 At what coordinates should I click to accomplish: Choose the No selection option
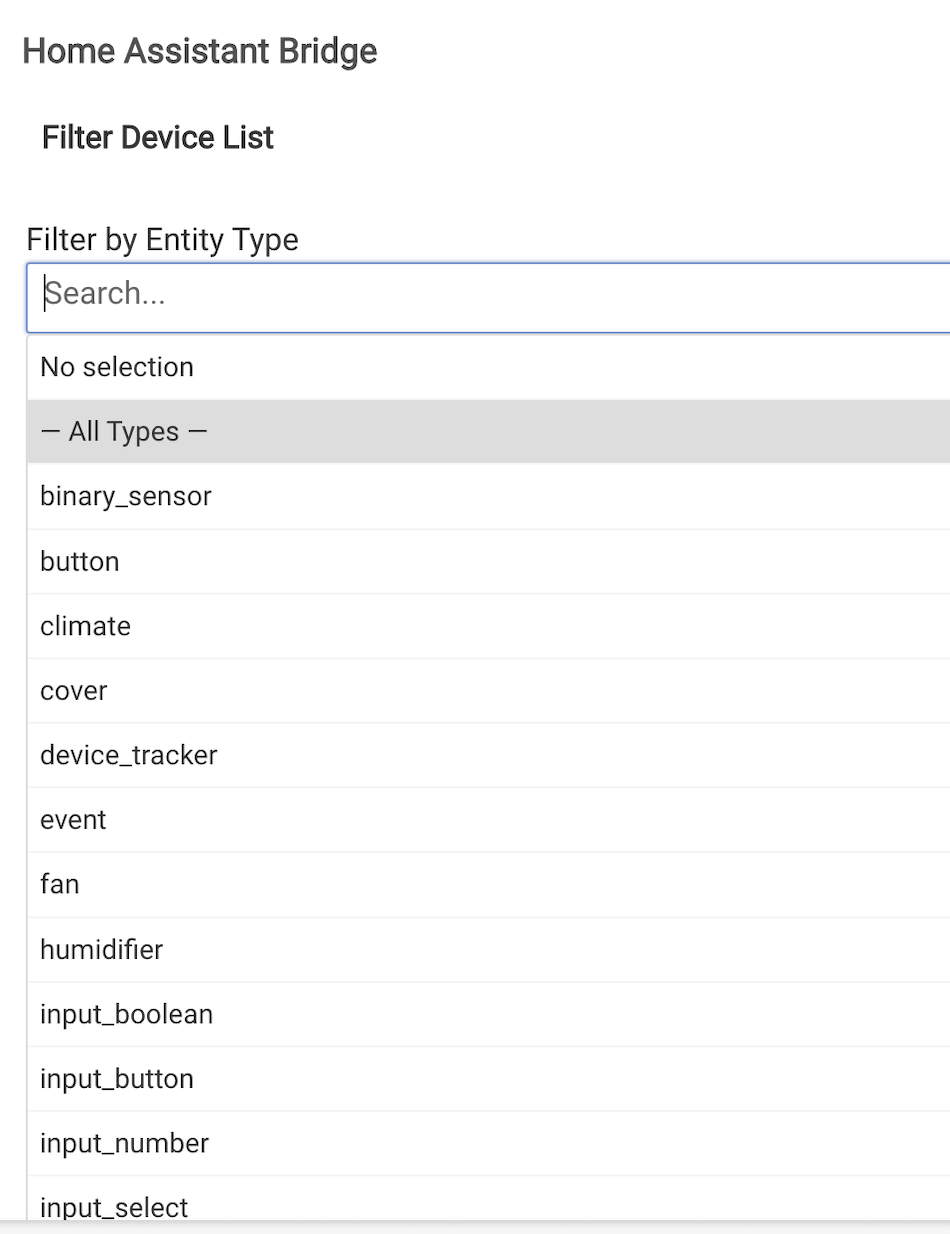[x=117, y=367]
